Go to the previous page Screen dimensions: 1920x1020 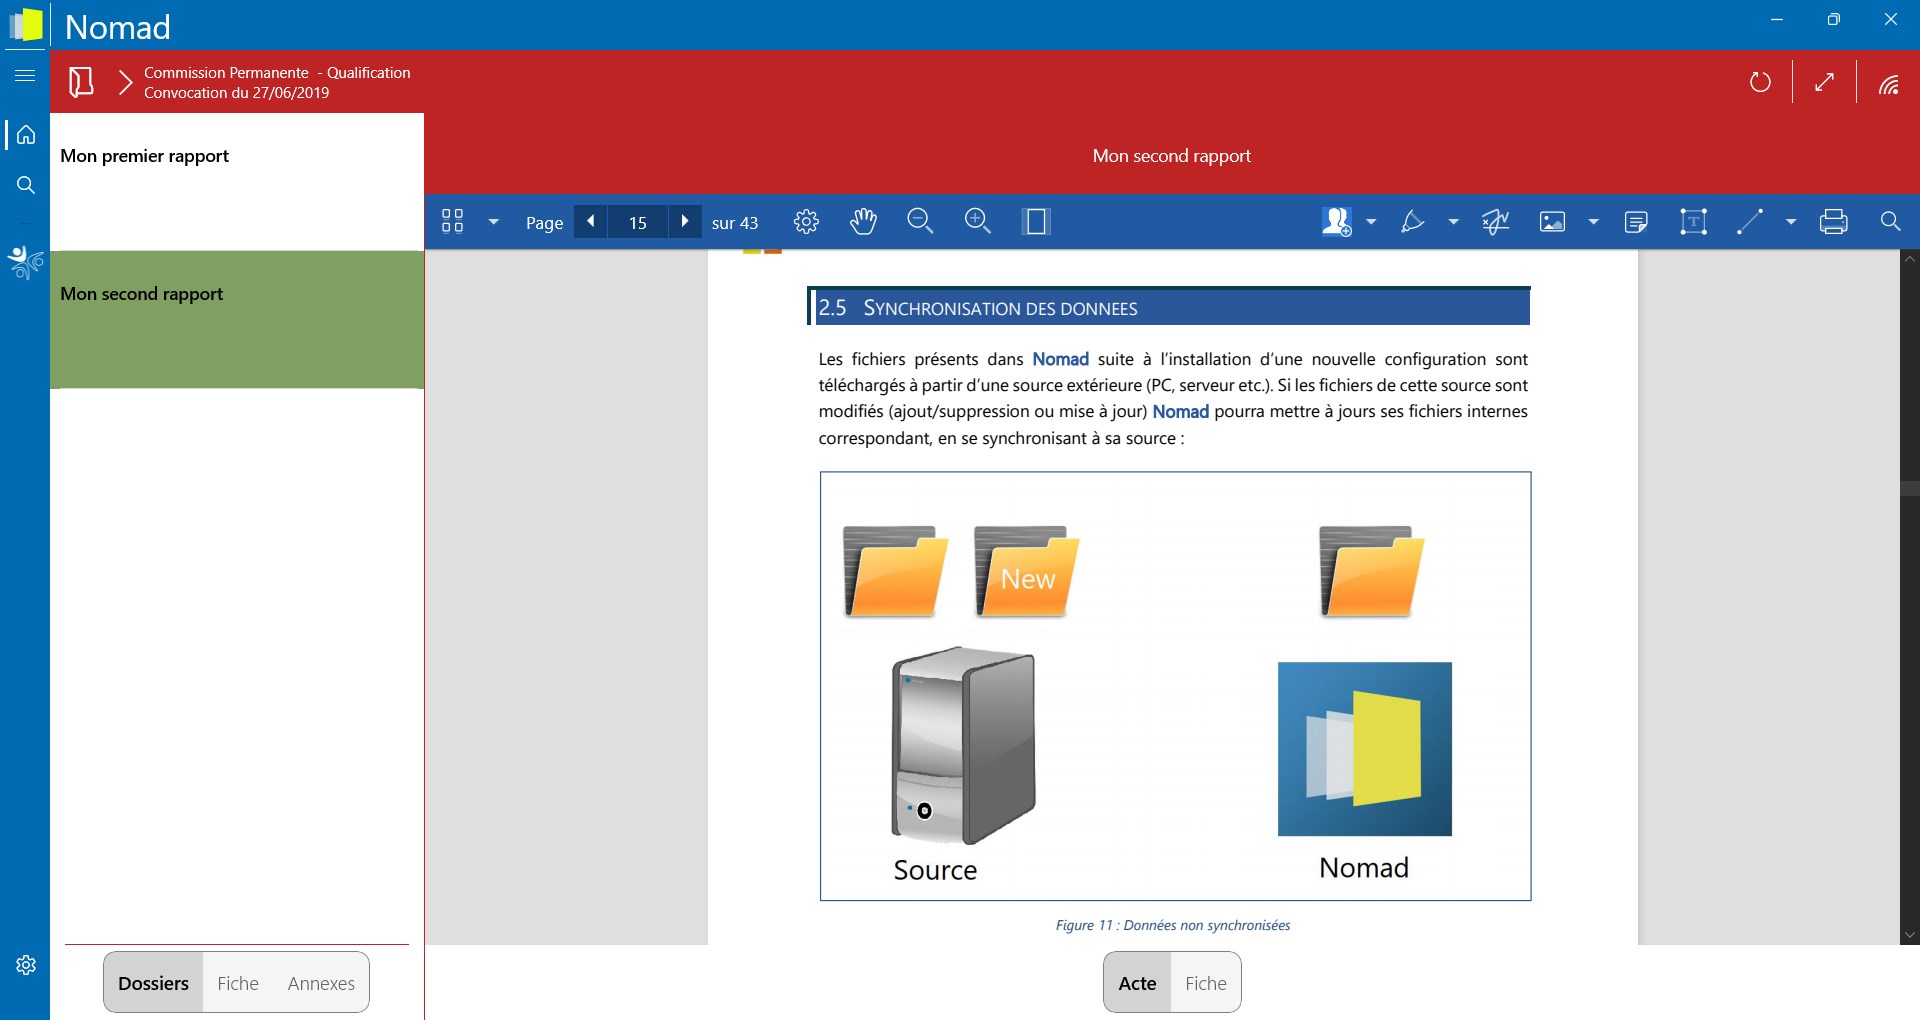coord(591,221)
